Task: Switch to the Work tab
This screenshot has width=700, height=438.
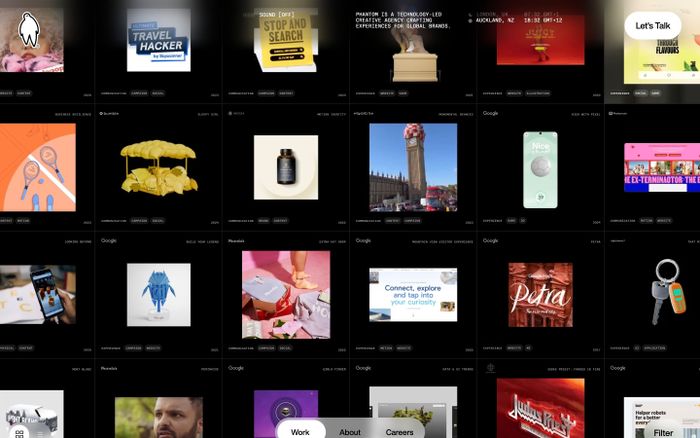Action: 300,432
